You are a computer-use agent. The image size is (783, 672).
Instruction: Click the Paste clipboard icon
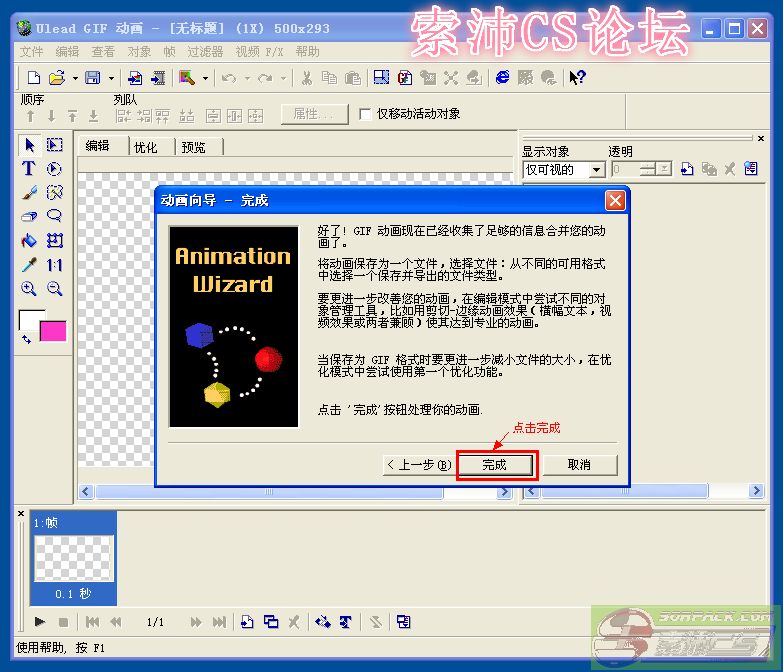click(353, 78)
